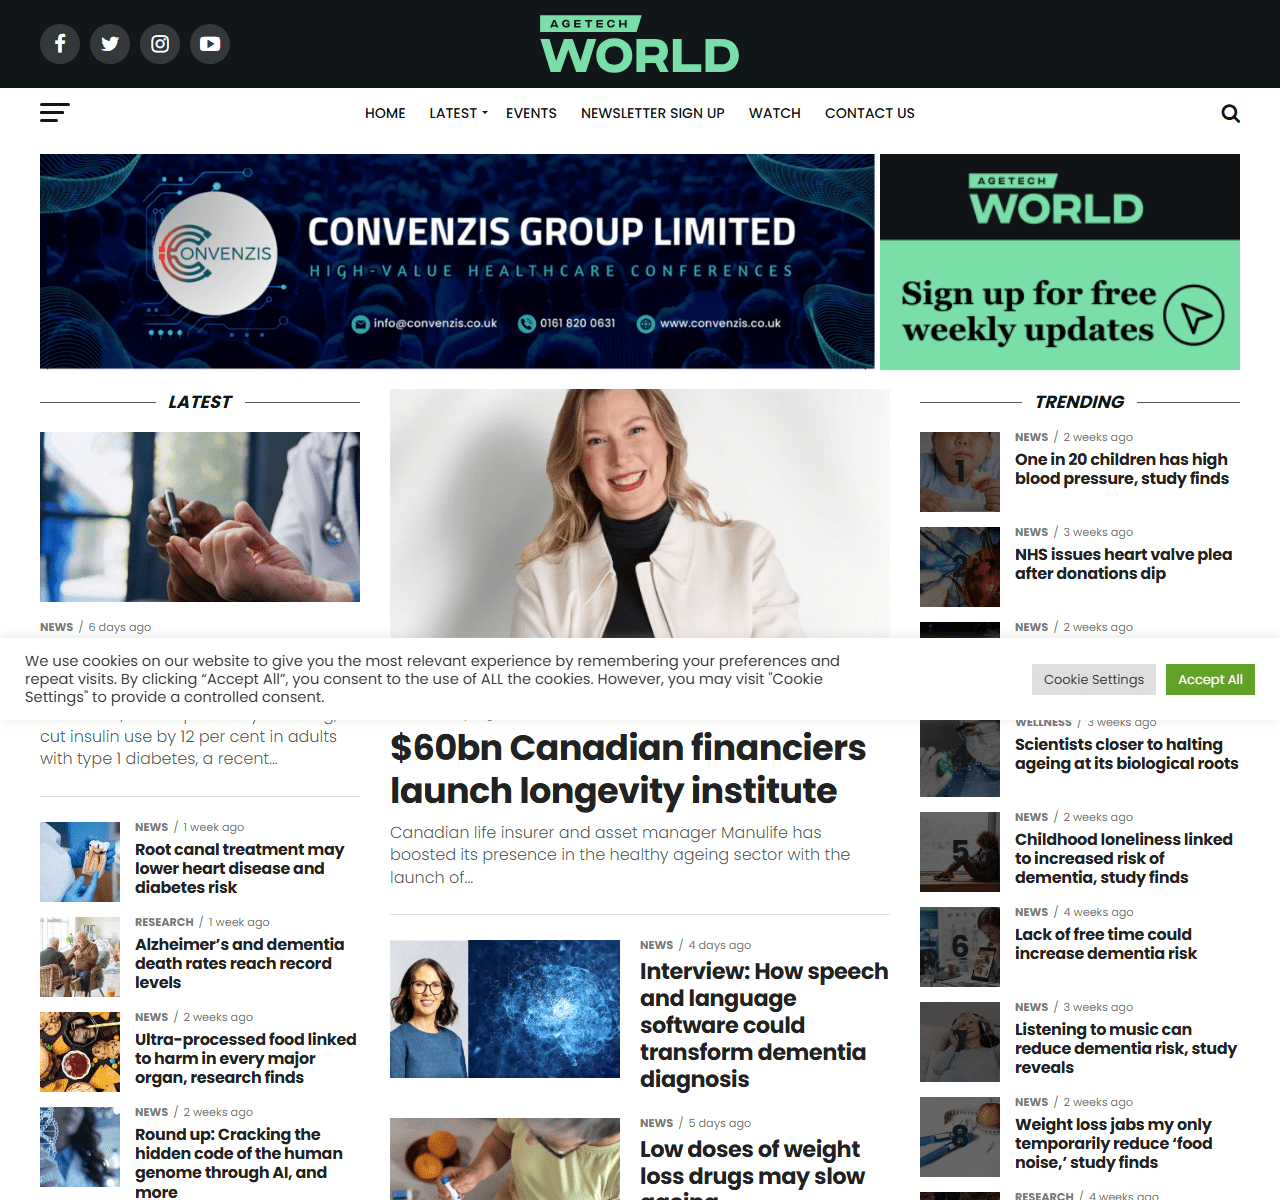The height and width of the screenshot is (1200, 1280).
Task: Click the Instagram icon in header
Action: 160,44
